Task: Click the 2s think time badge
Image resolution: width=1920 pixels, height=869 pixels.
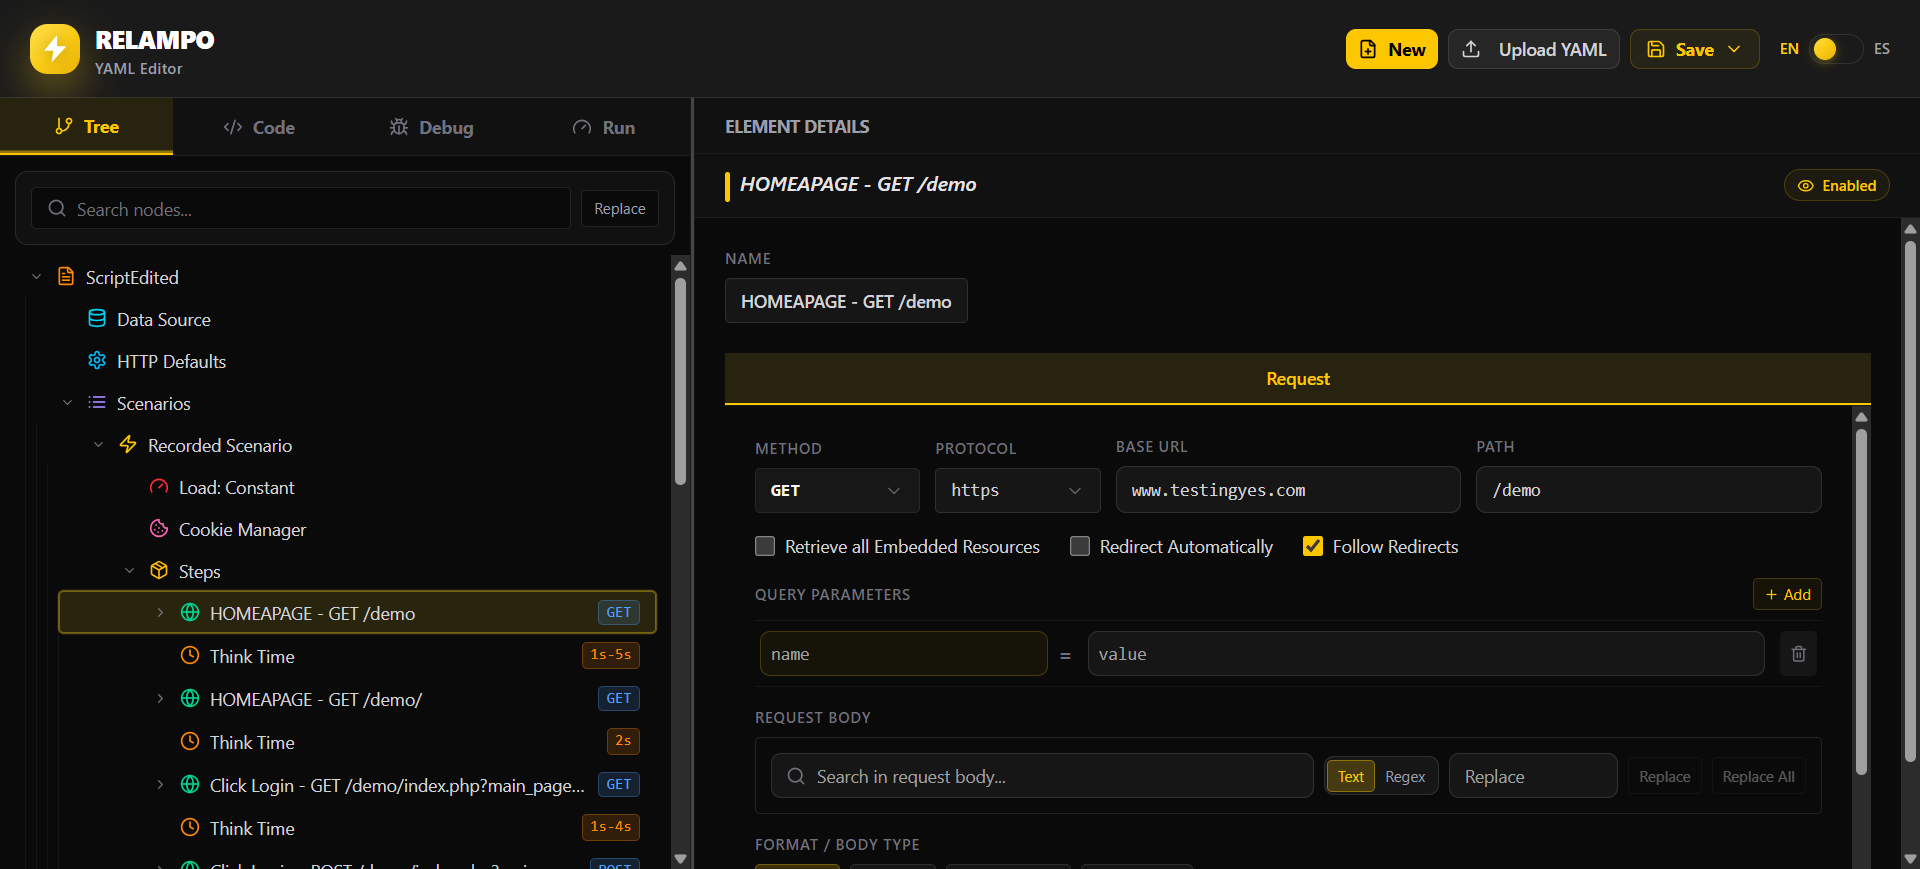Action: [623, 741]
